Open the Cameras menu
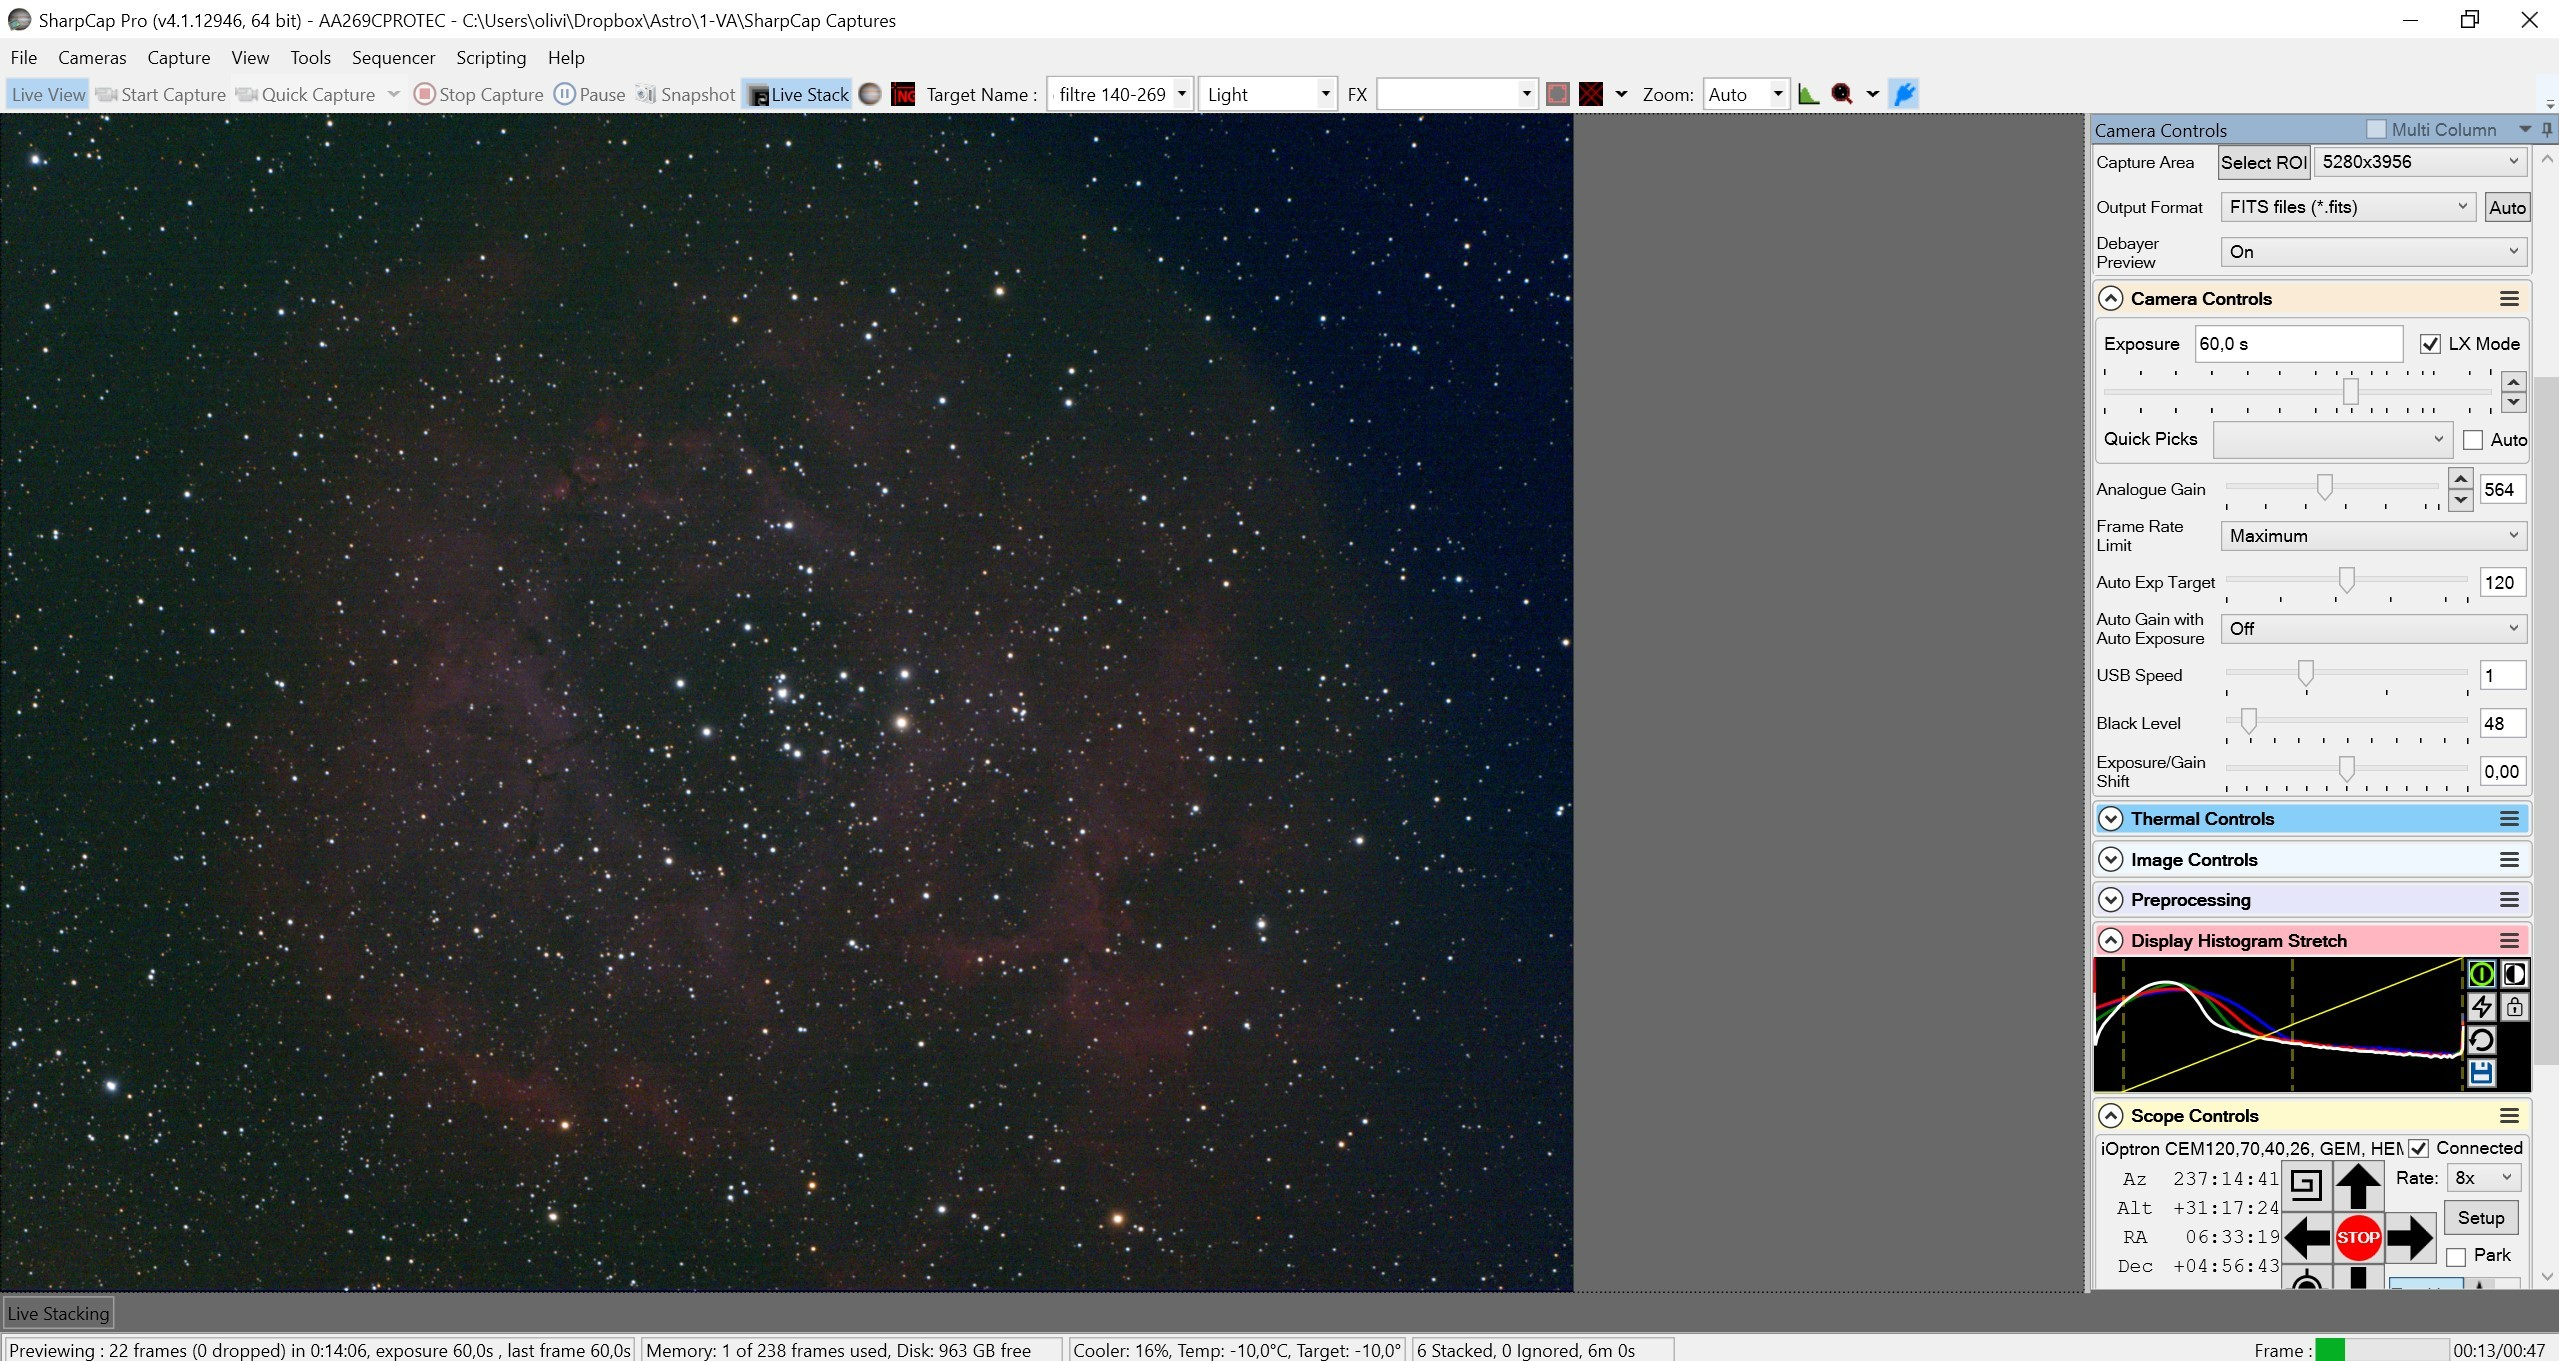2559x1361 pixels. [x=92, y=58]
